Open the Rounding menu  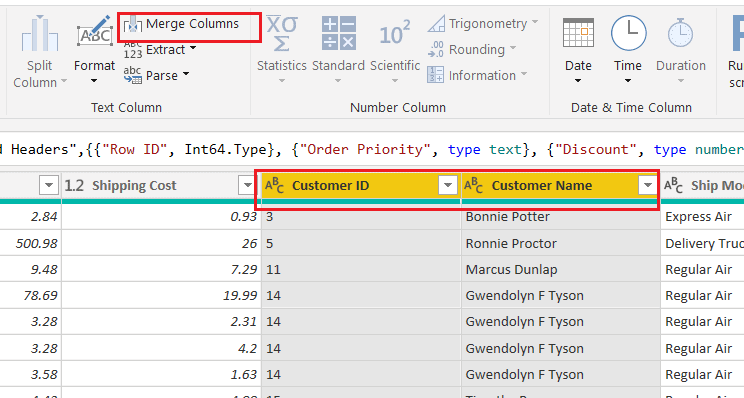tap(472, 49)
